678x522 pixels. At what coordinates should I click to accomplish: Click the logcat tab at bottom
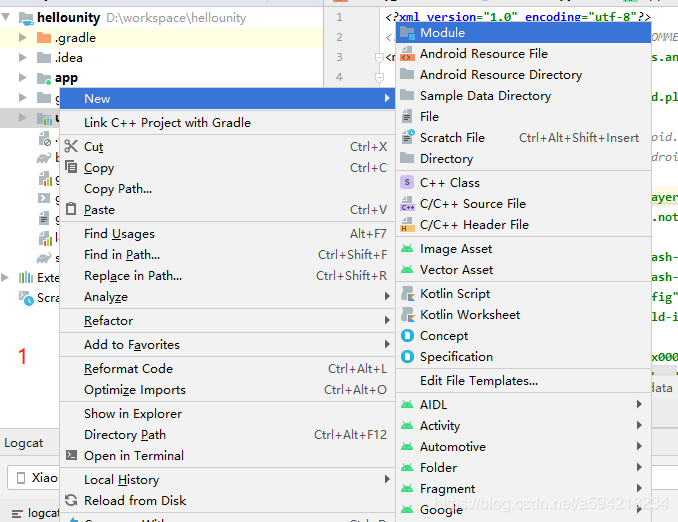[35, 513]
